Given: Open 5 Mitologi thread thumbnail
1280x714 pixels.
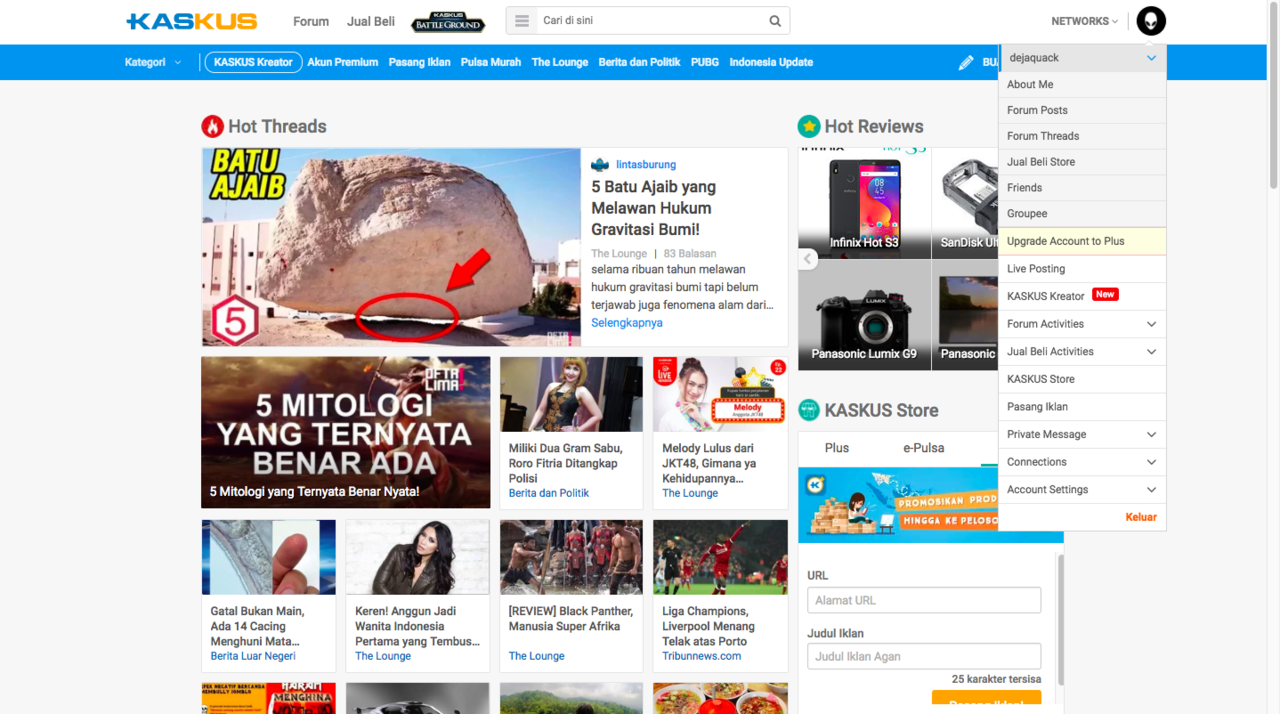Looking at the screenshot, I should 346,432.
